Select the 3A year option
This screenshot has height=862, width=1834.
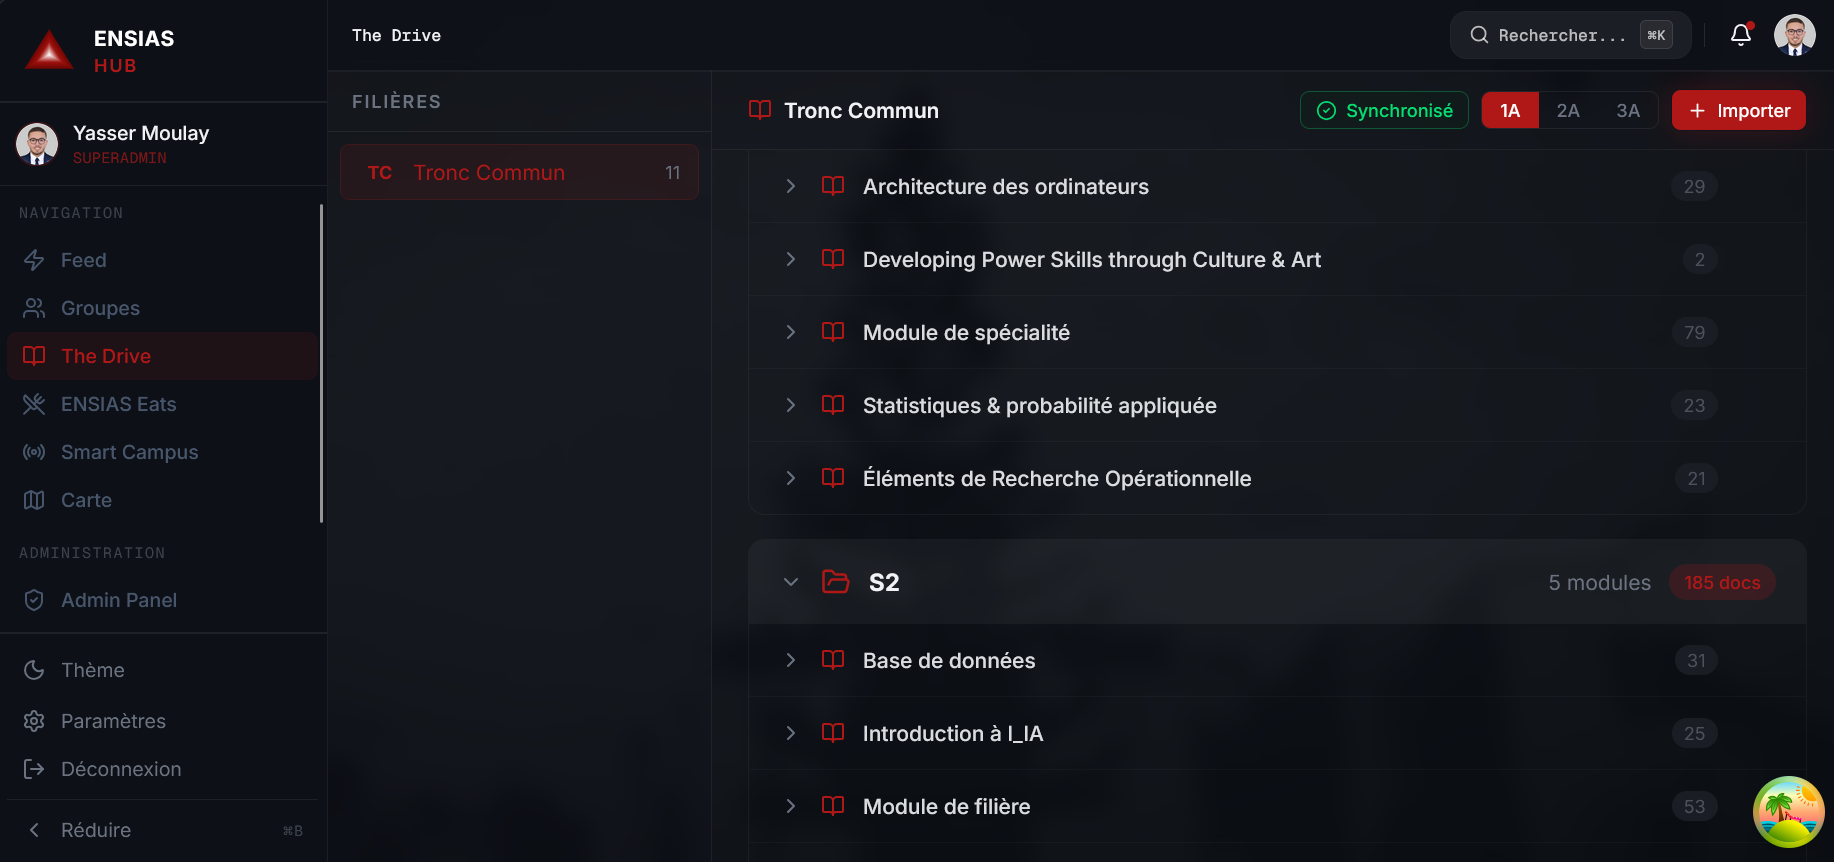[x=1628, y=110]
